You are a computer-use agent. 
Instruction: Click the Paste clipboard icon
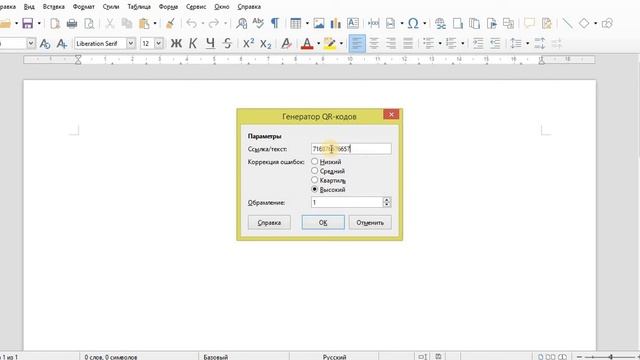point(144,23)
